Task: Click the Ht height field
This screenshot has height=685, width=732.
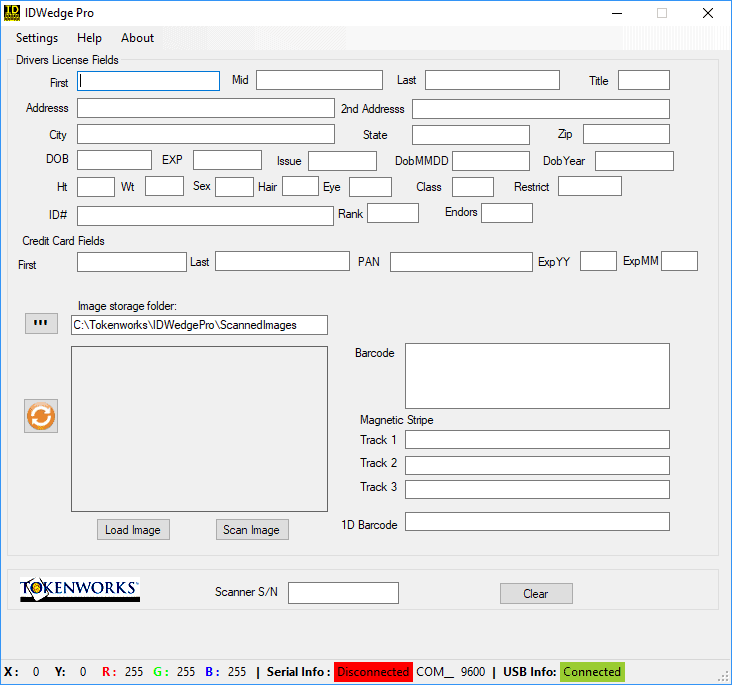Action: click(x=96, y=186)
